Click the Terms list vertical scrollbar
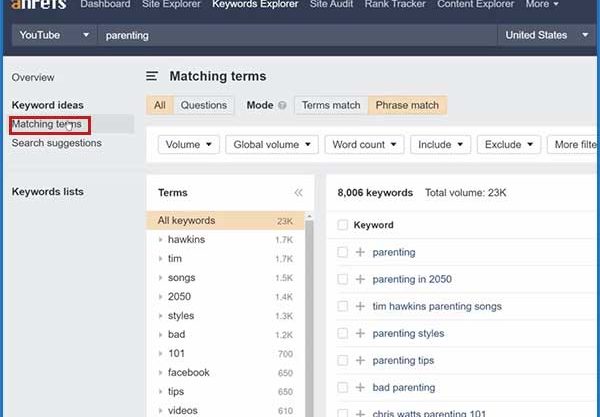Image resolution: width=600 pixels, height=417 pixels. tap(309, 316)
